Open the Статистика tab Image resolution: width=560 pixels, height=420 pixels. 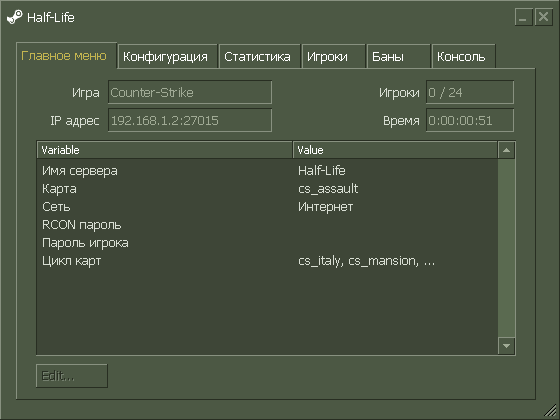259,56
